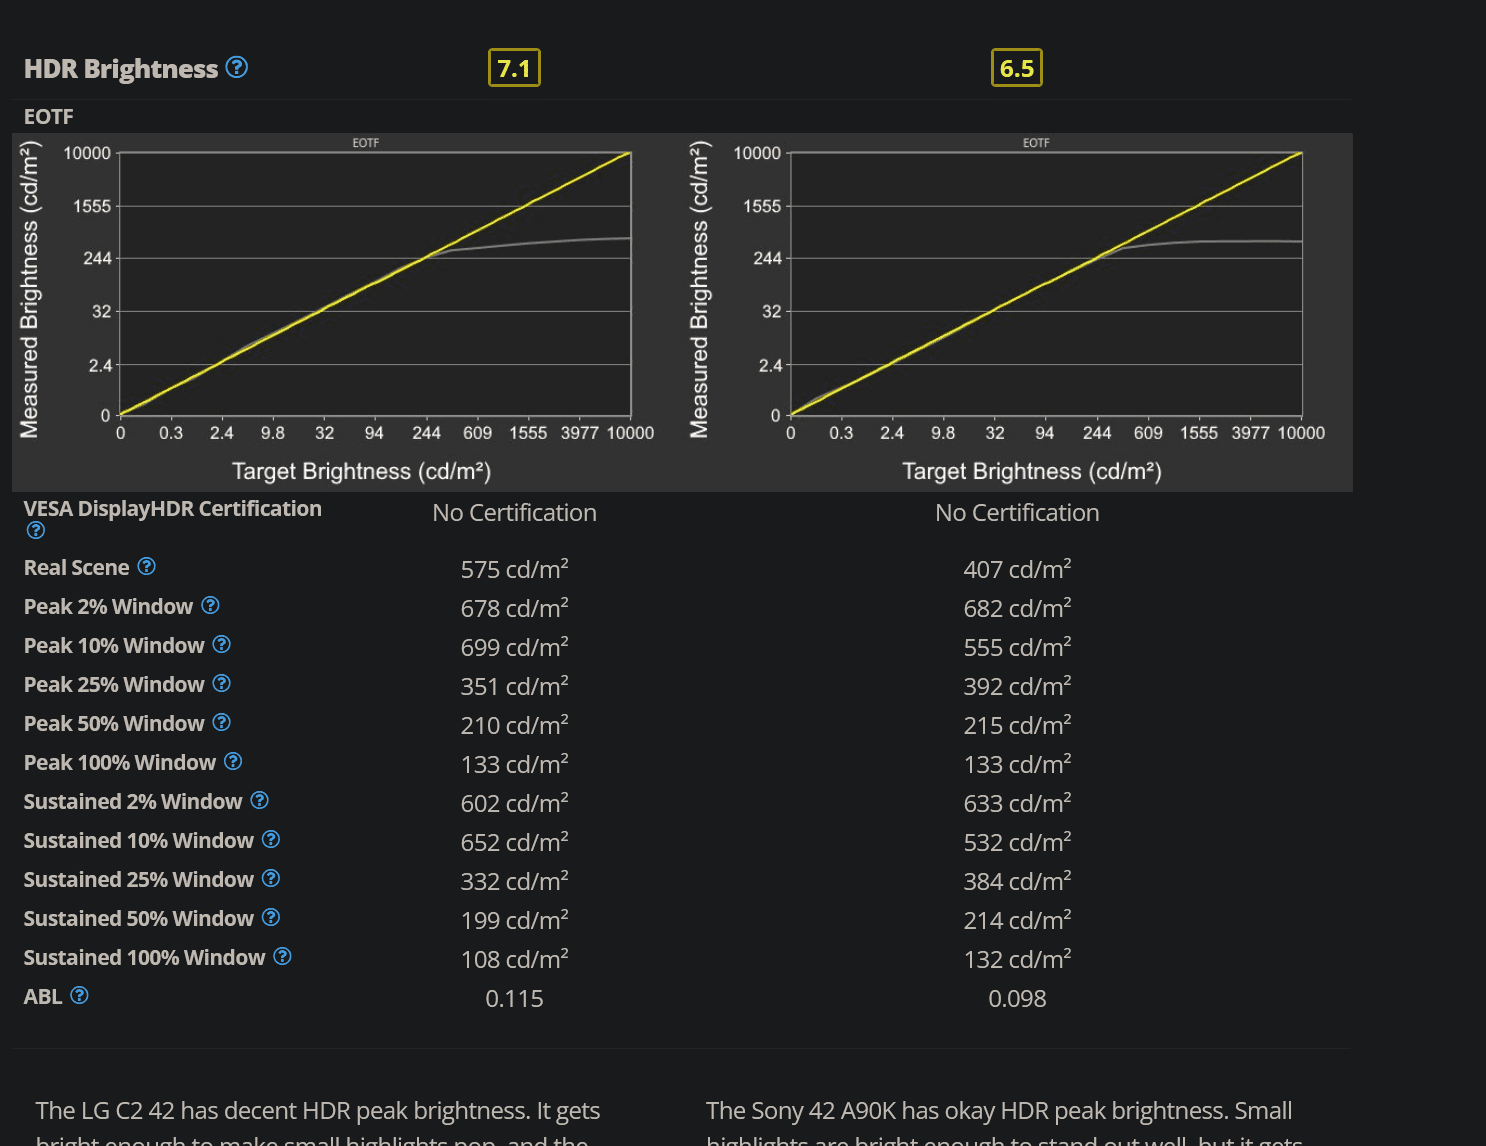This screenshot has width=1486, height=1146.
Task: Open Peak 50% Window help icon
Action: coord(222,722)
